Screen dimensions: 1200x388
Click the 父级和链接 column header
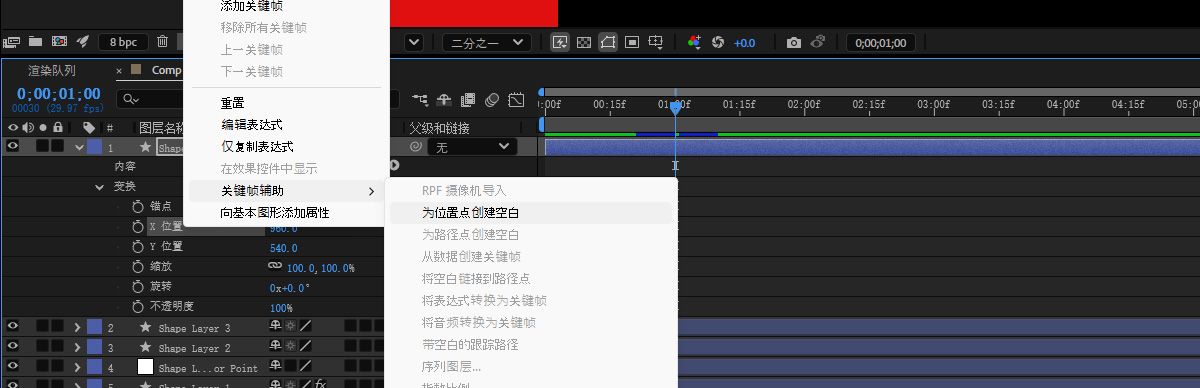[440, 129]
